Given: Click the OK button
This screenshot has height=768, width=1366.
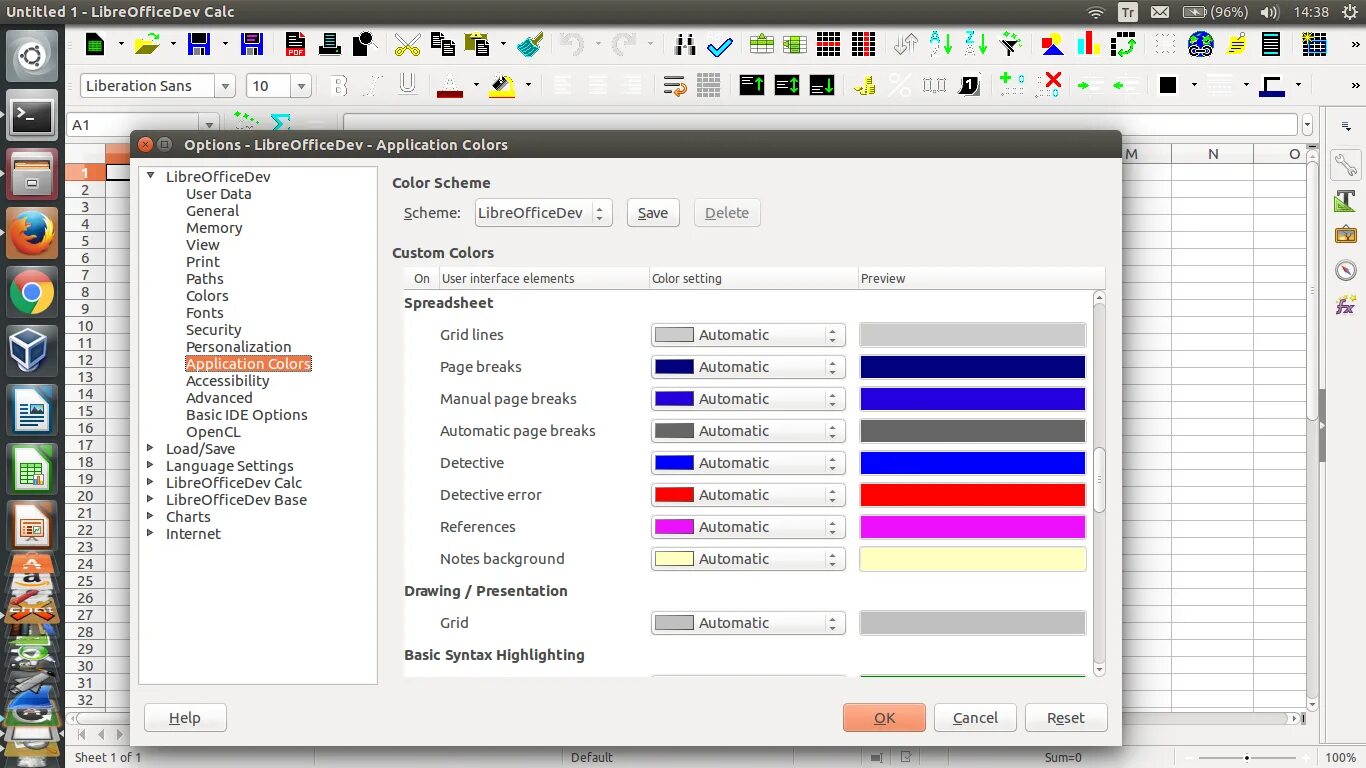Looking at the screenshot, I should tap(884, 718).
